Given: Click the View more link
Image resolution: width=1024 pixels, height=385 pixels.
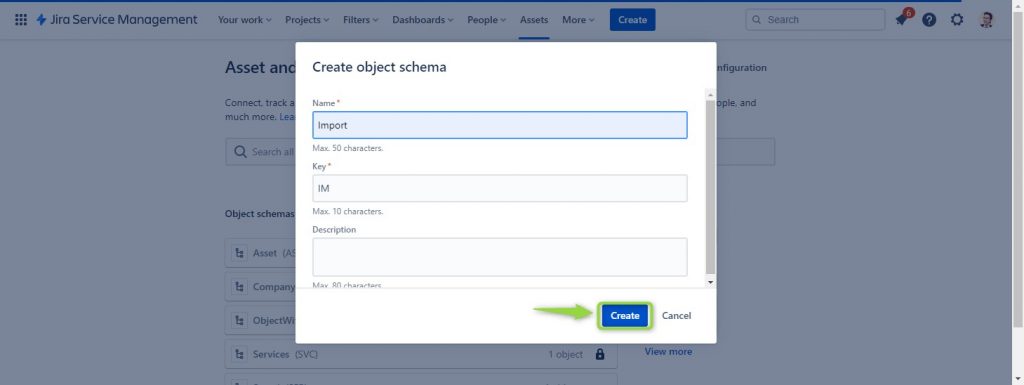Looking at the screenshot, I should pyautogui.click(x=668, y=351).
